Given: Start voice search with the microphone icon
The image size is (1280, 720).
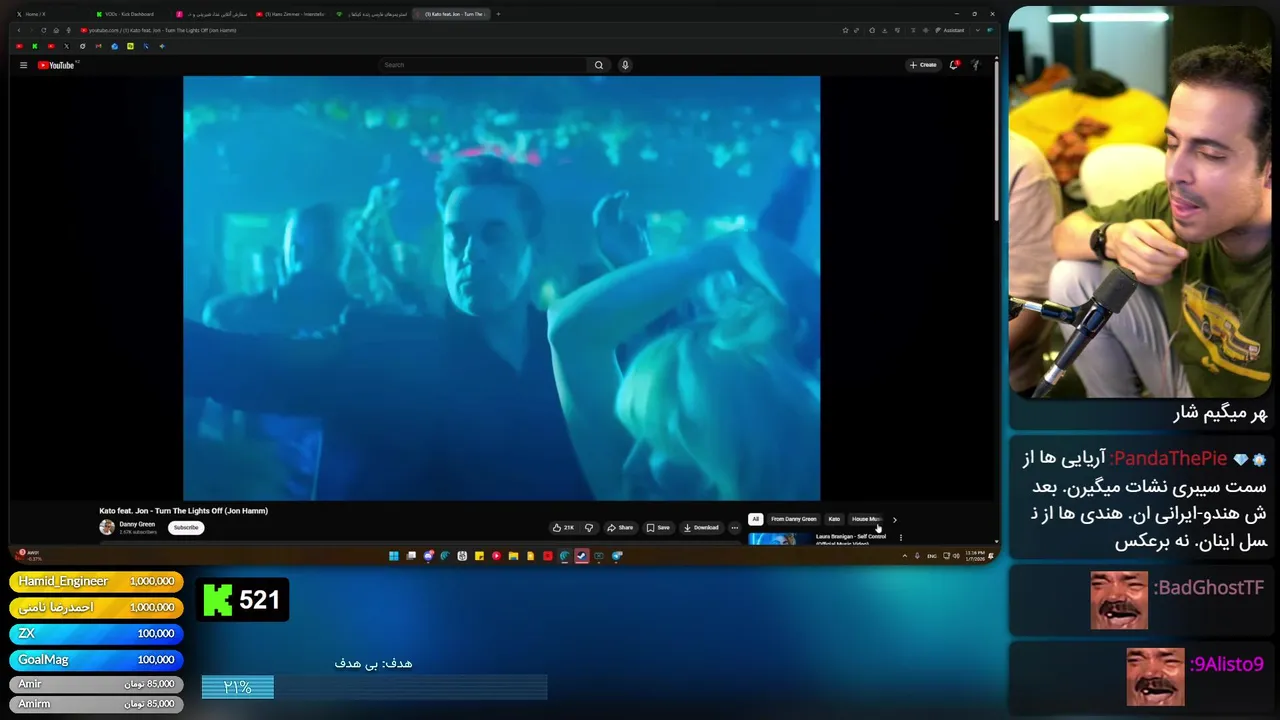Looking at the screenshot, I should point(625,65).
